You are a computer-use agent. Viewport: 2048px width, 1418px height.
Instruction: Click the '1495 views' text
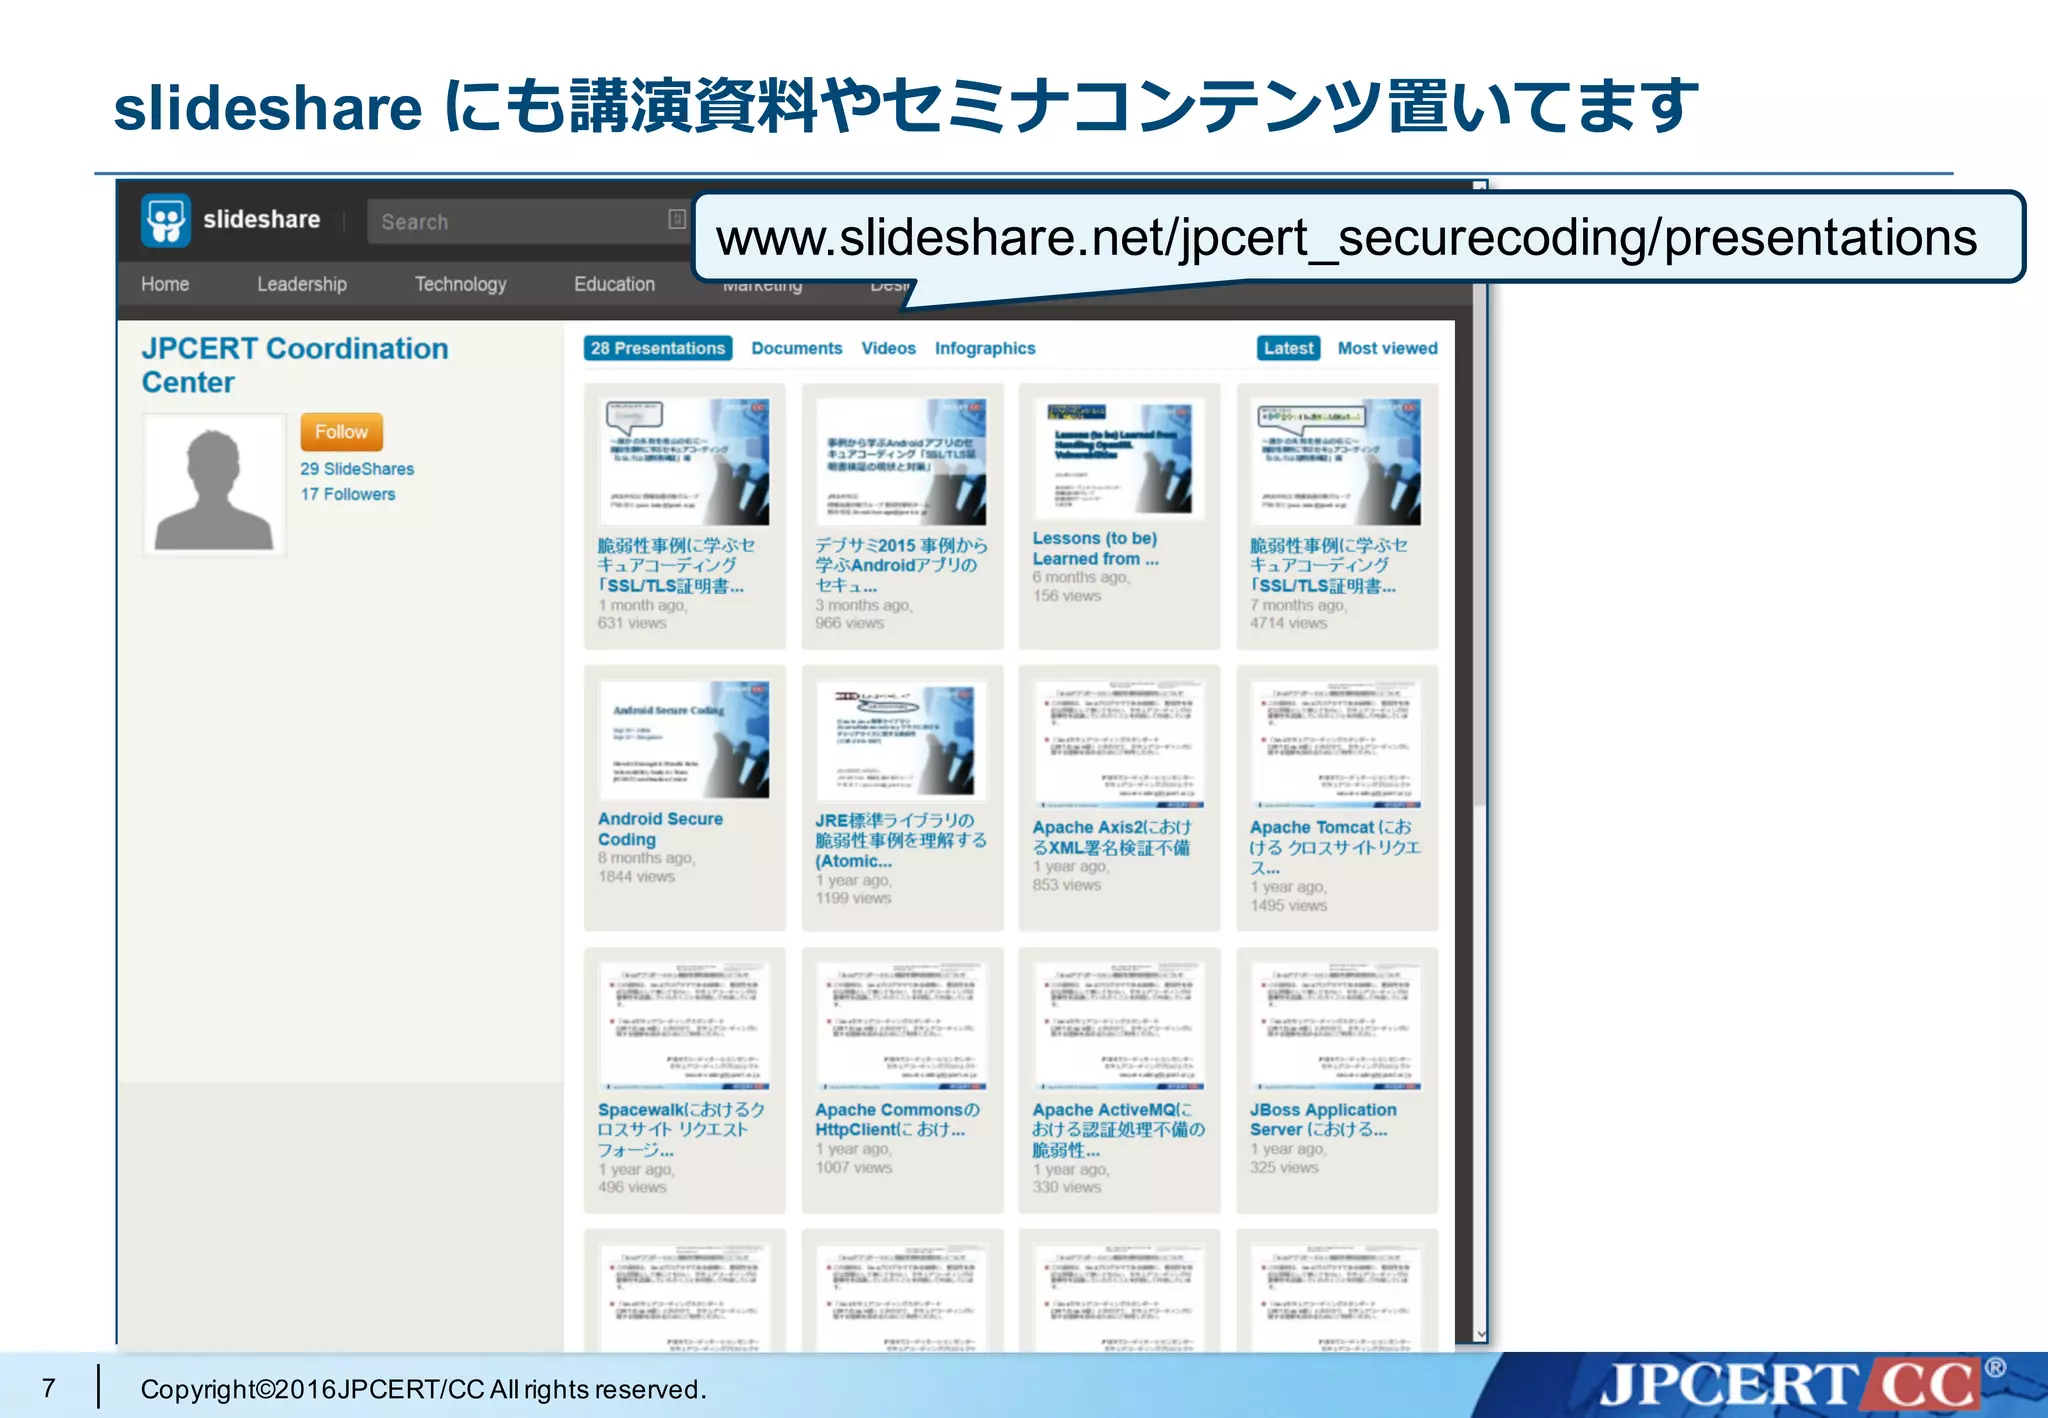point(1288,905)
